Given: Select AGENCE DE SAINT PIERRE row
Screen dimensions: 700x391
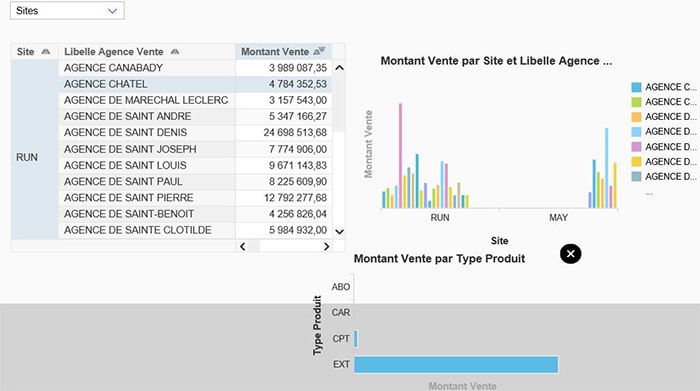Looking at the screenshot, I should coord(195,198).
